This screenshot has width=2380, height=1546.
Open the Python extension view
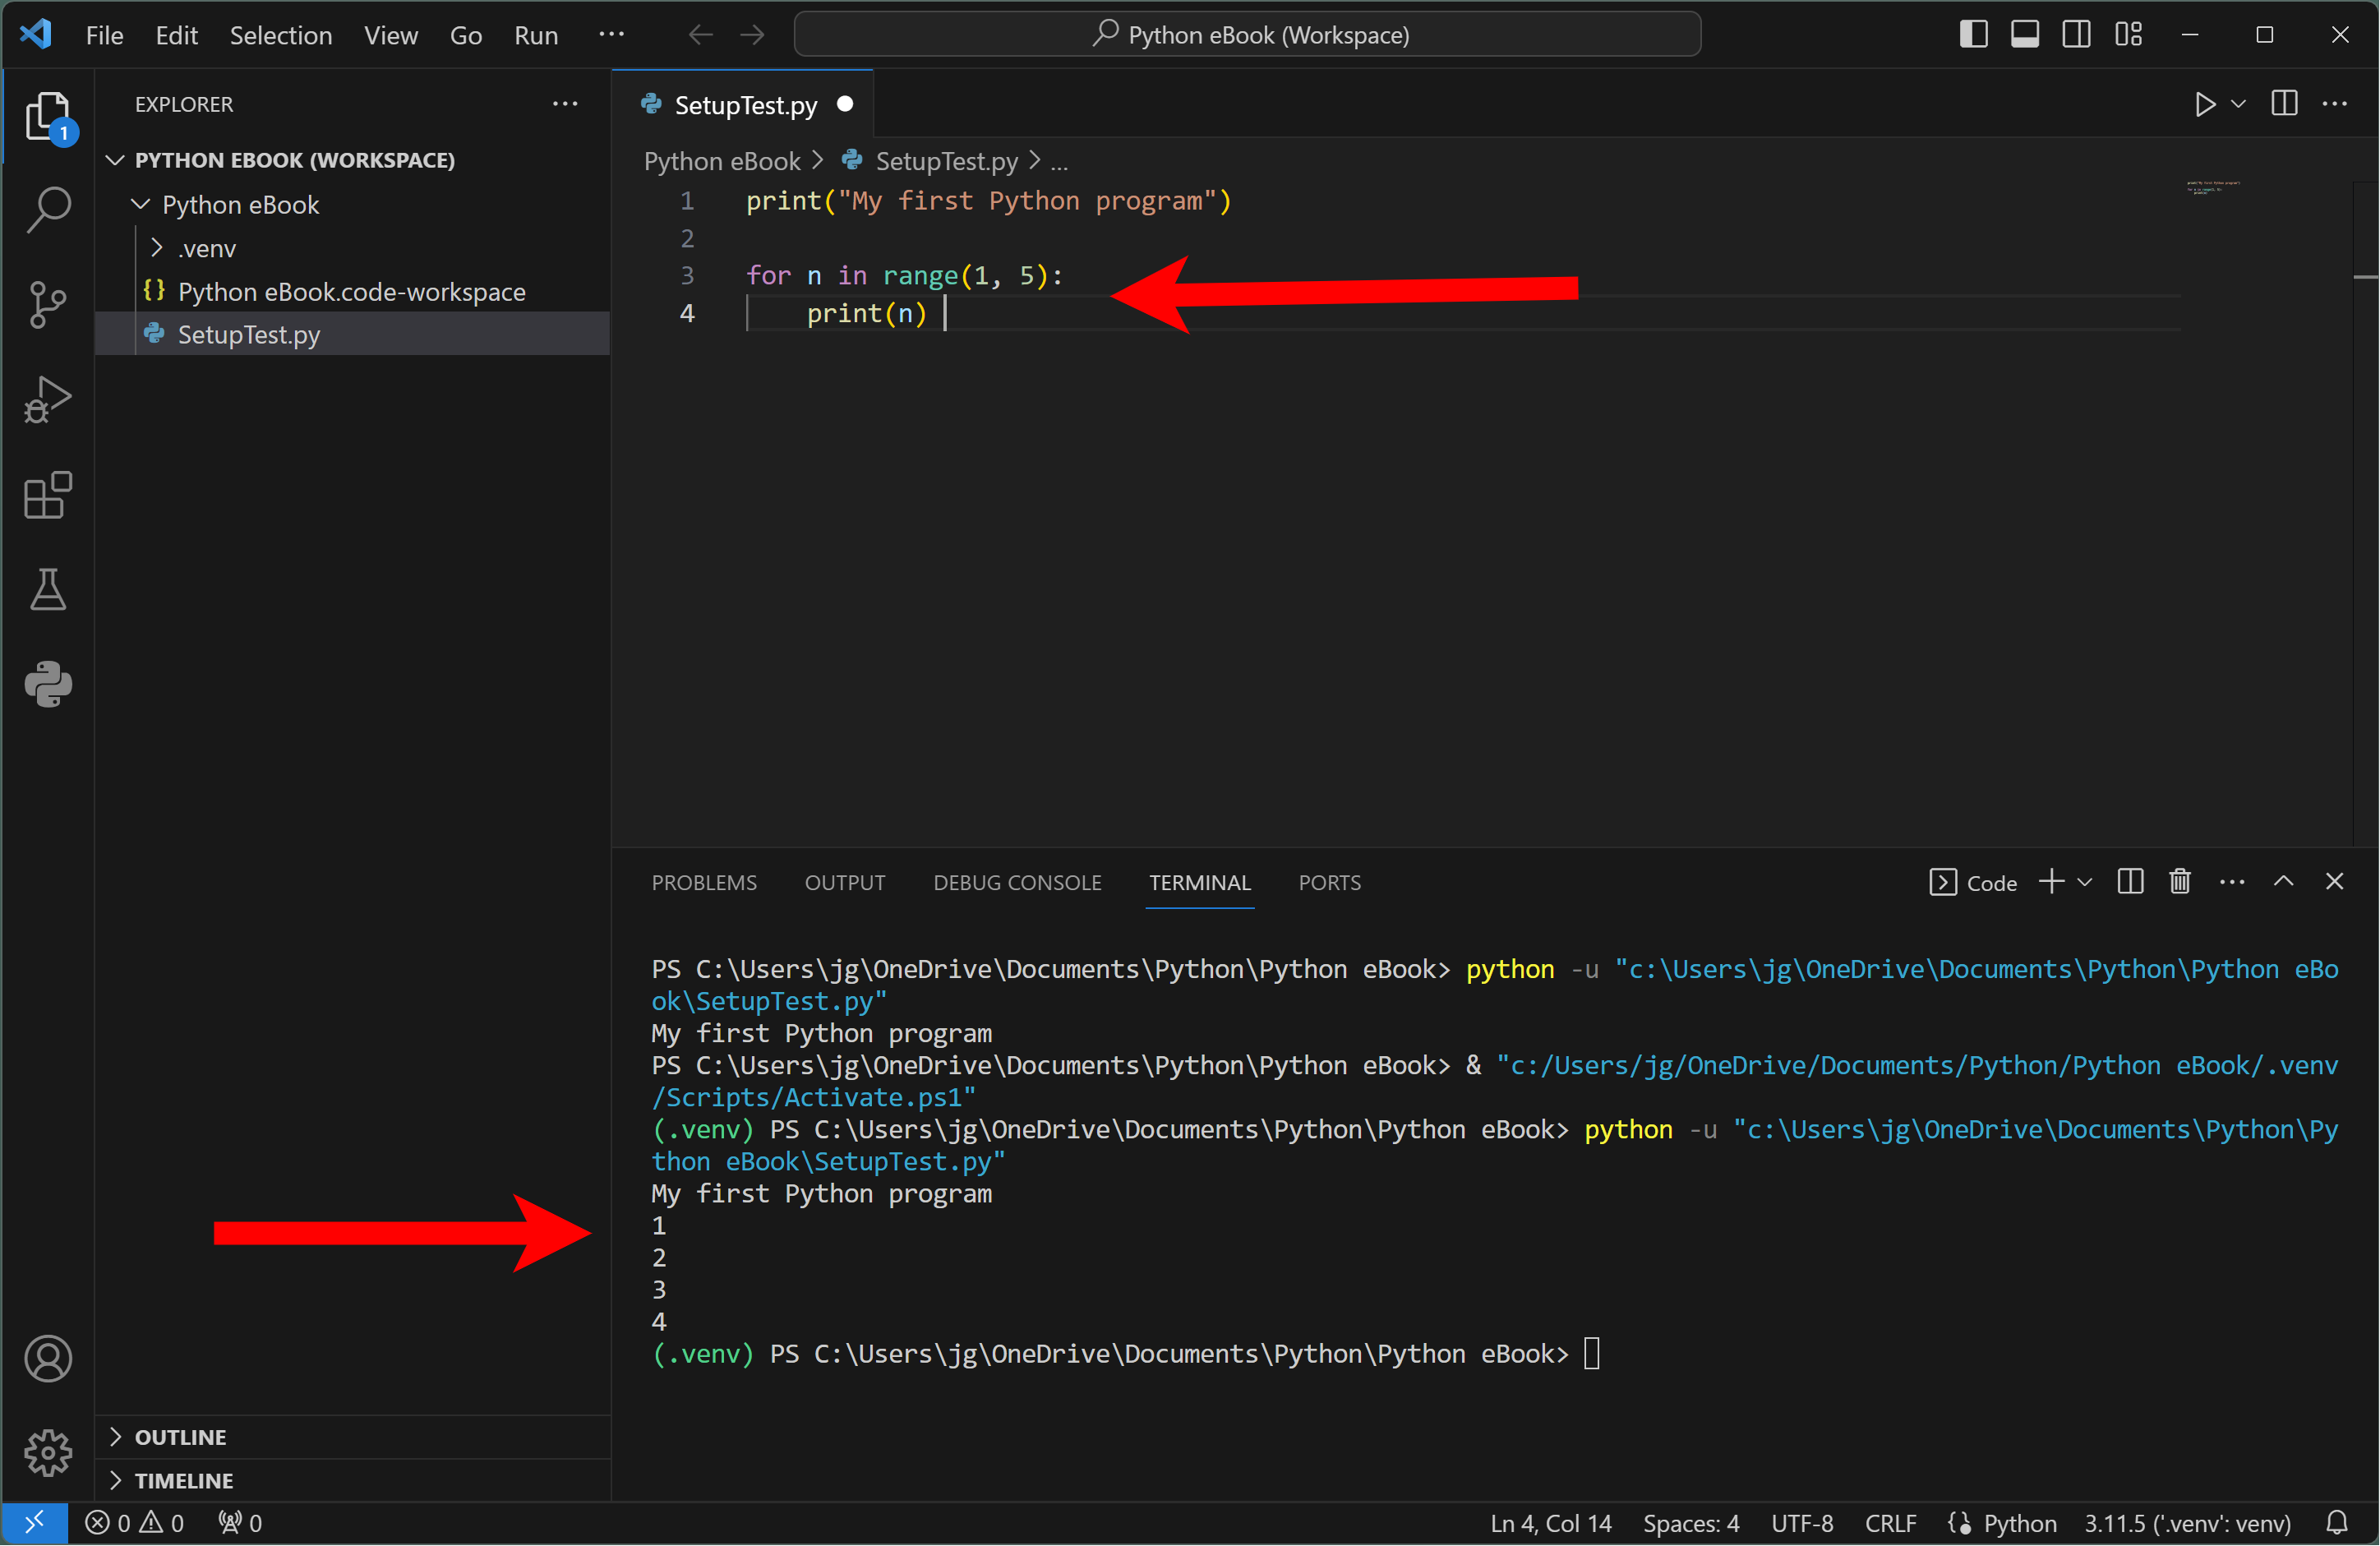[48, 685]
